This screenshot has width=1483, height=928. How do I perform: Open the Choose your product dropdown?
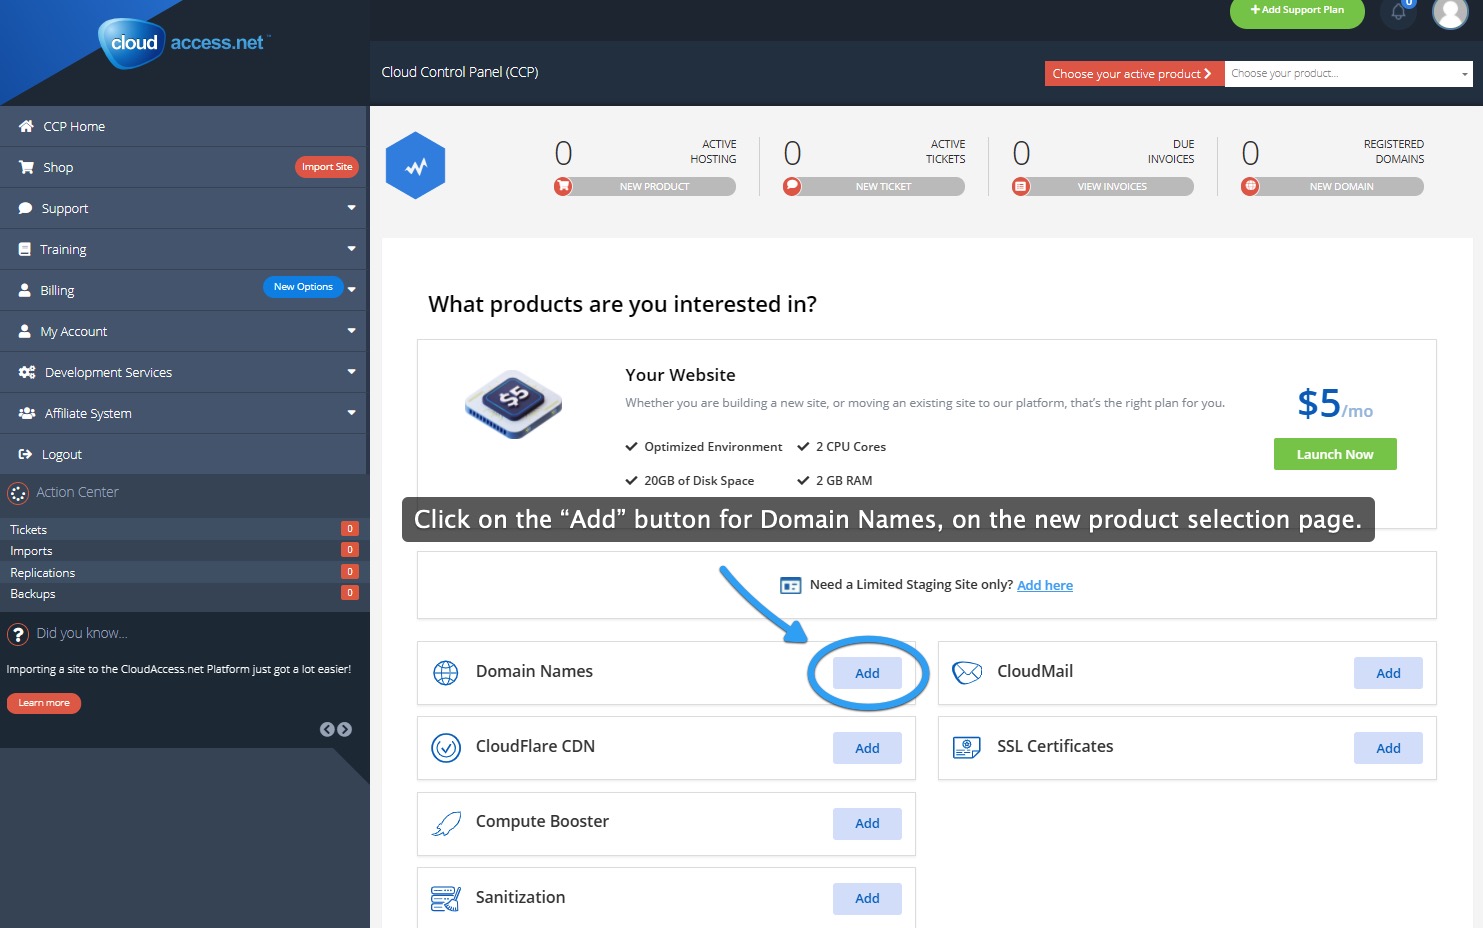[1348, 74]
